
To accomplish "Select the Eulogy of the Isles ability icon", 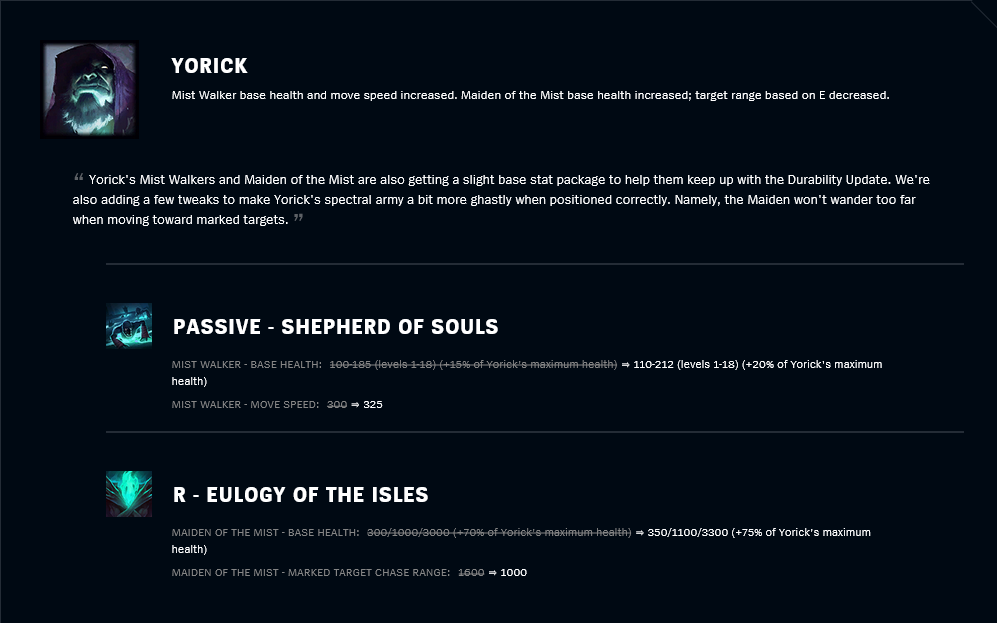I will click(x=129, y=494).
